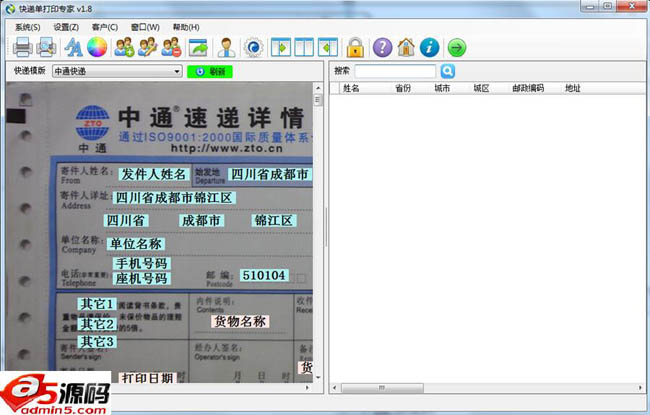Select the 510104 postcode field

pyautogui.click(x=264, y=275)
